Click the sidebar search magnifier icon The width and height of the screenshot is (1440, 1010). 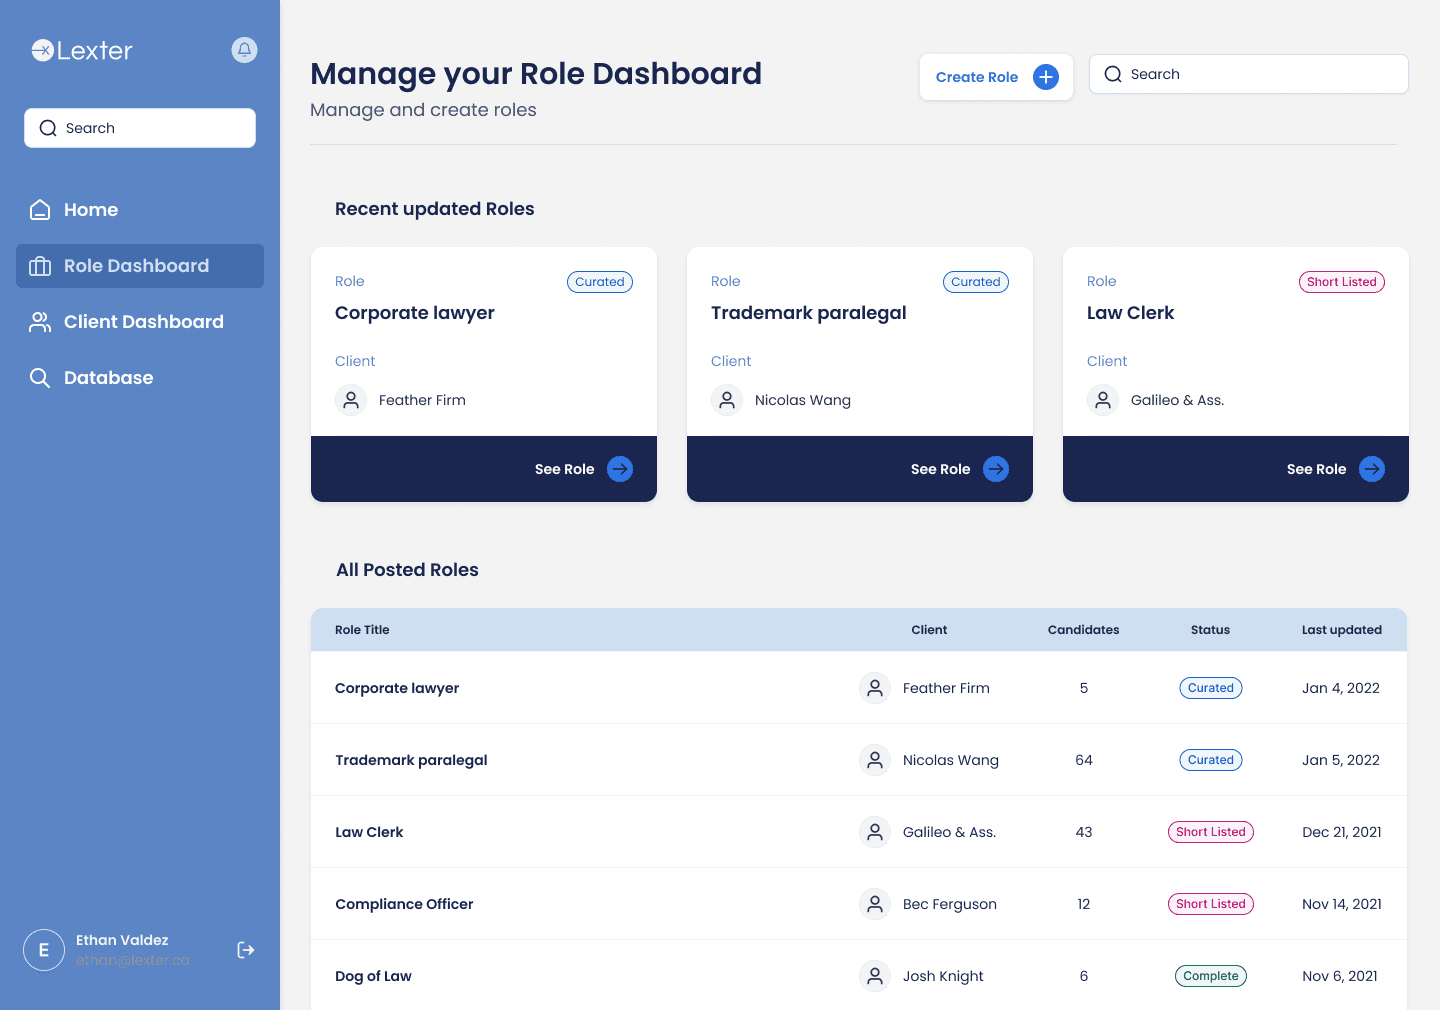coord(48,128)
